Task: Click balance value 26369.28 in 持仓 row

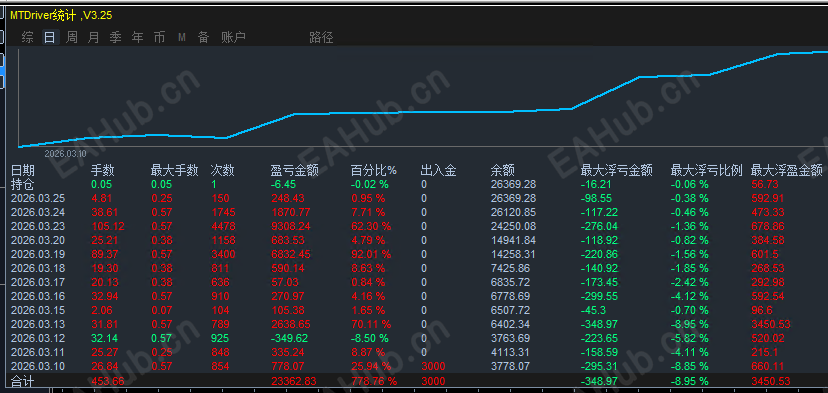Action: 513,184
